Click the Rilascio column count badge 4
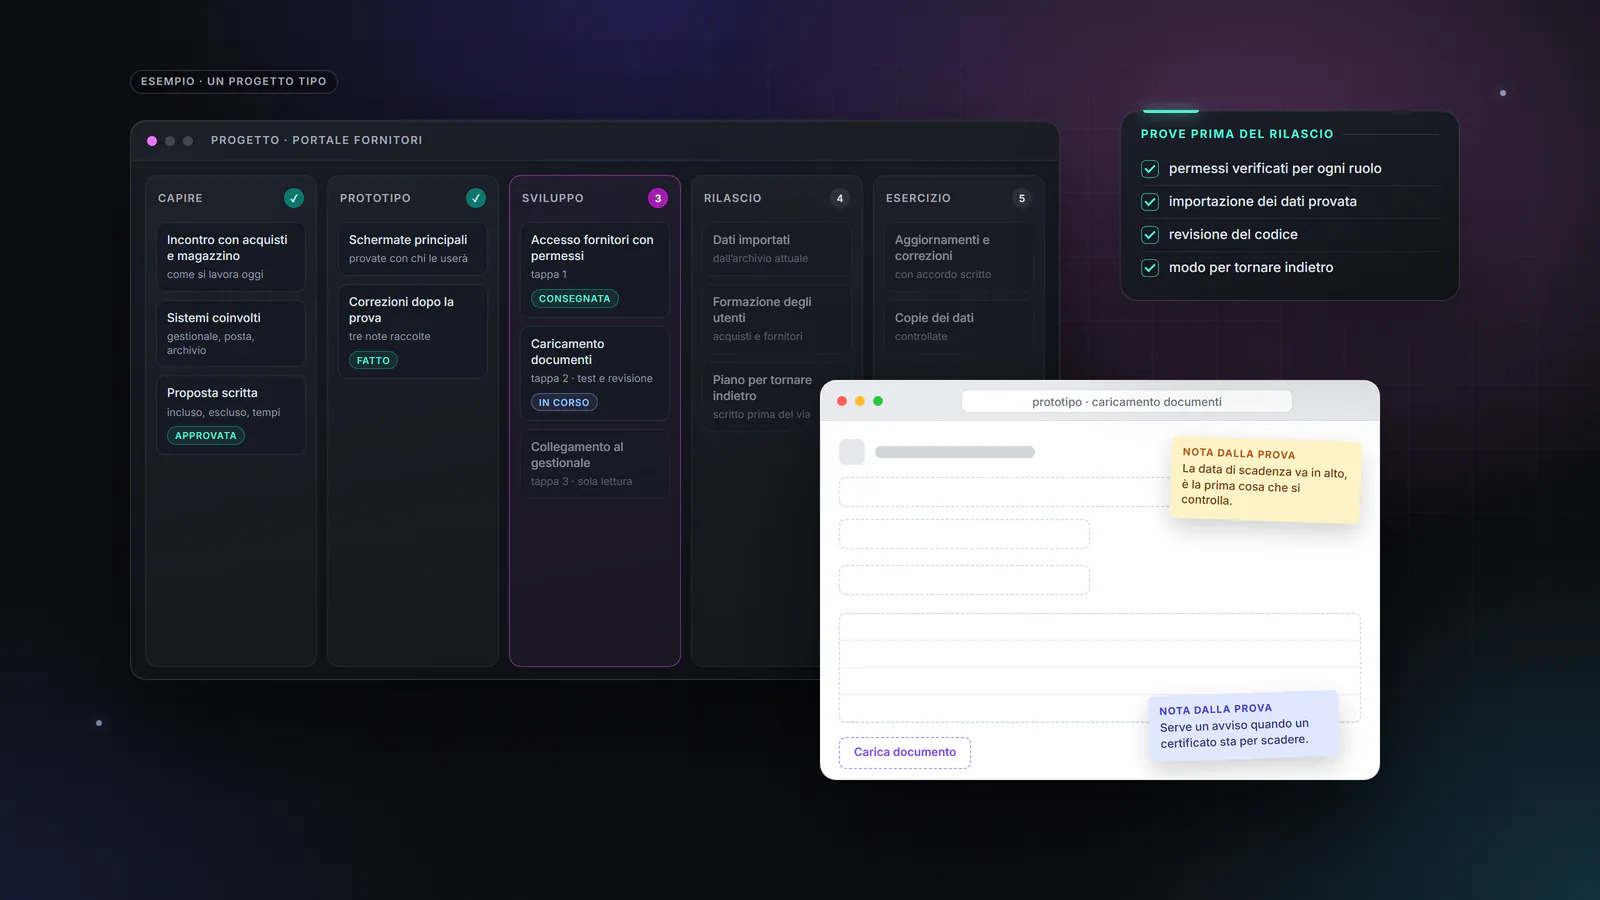 (840, 198)
